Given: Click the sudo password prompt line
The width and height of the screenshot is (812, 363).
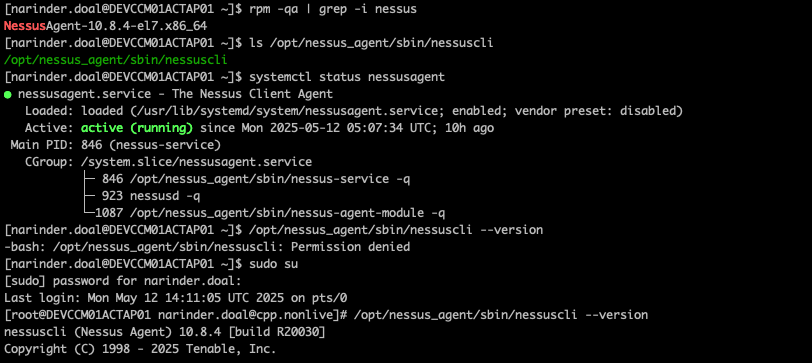Looking at the screenshot, I should click(x=123, y=281).
